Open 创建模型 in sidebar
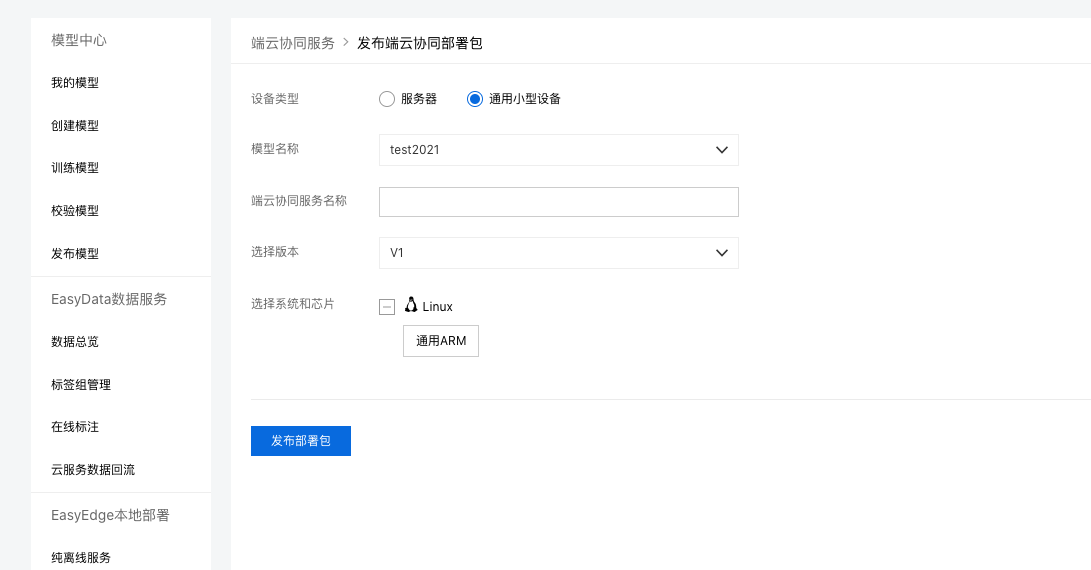The image size is (1091, 570). [75, 126]
